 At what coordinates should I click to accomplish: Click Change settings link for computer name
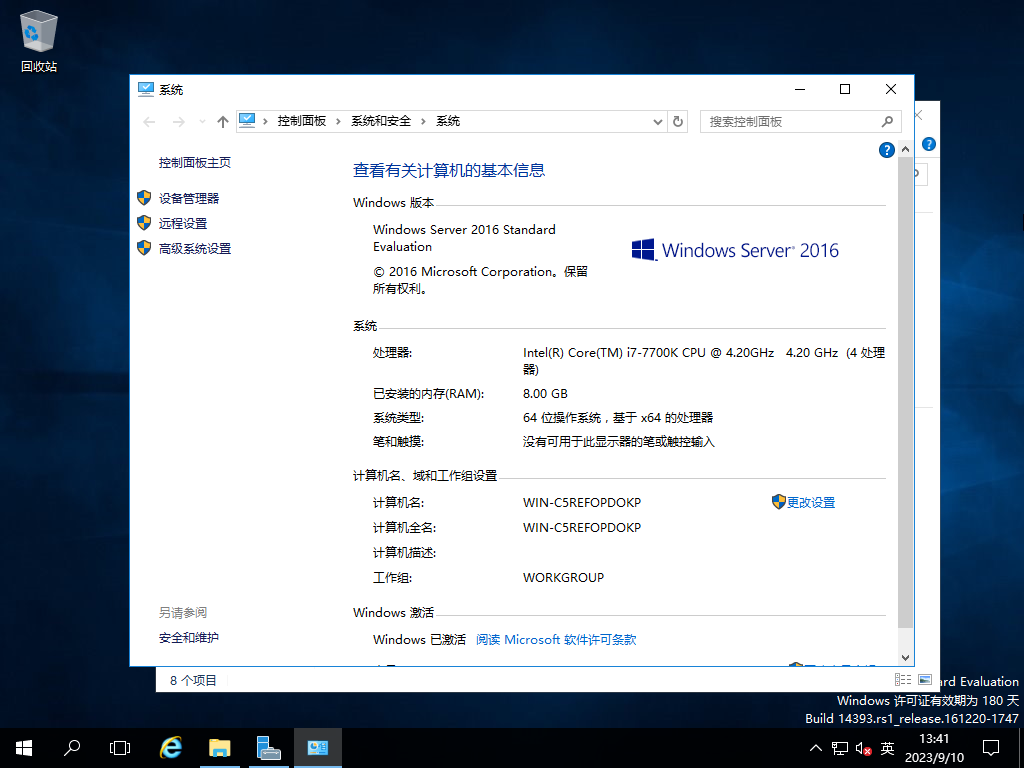click(810, 502)
